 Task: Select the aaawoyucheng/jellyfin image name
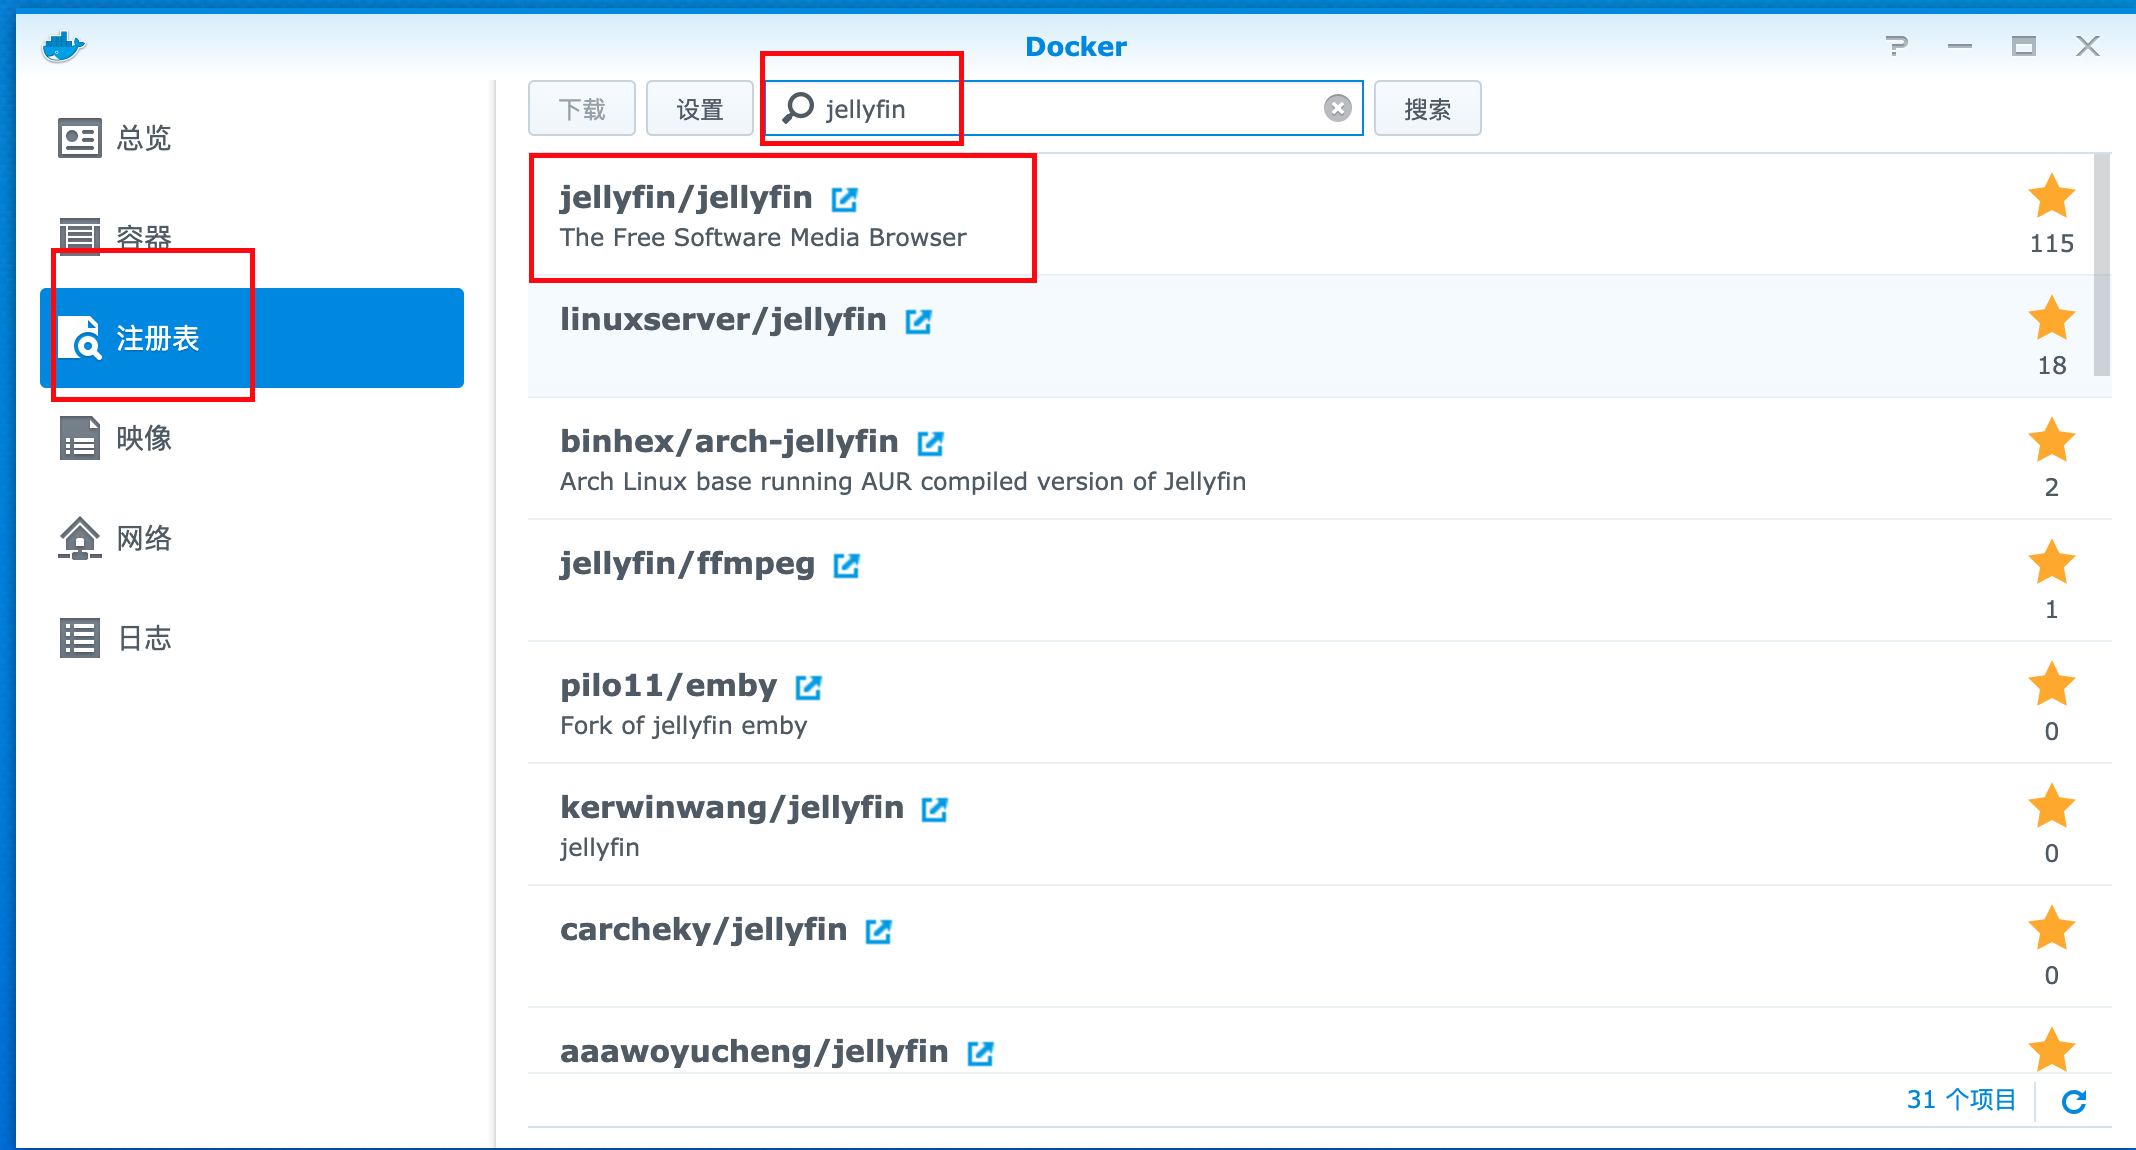click(x=754, y=1052)
